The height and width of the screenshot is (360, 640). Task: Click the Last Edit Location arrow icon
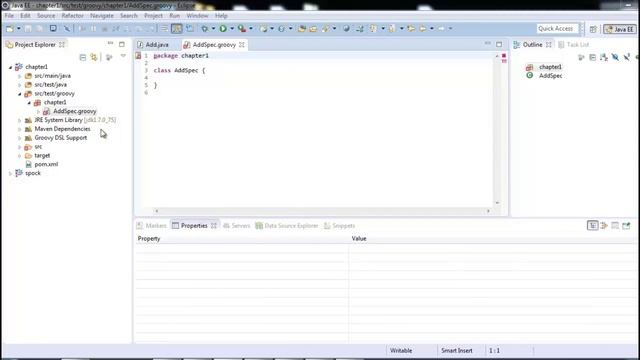tap(411, 29)
